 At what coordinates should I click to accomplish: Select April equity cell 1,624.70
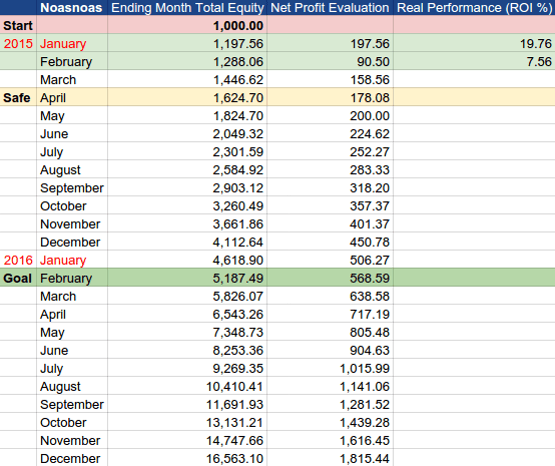tap(187, 98)
